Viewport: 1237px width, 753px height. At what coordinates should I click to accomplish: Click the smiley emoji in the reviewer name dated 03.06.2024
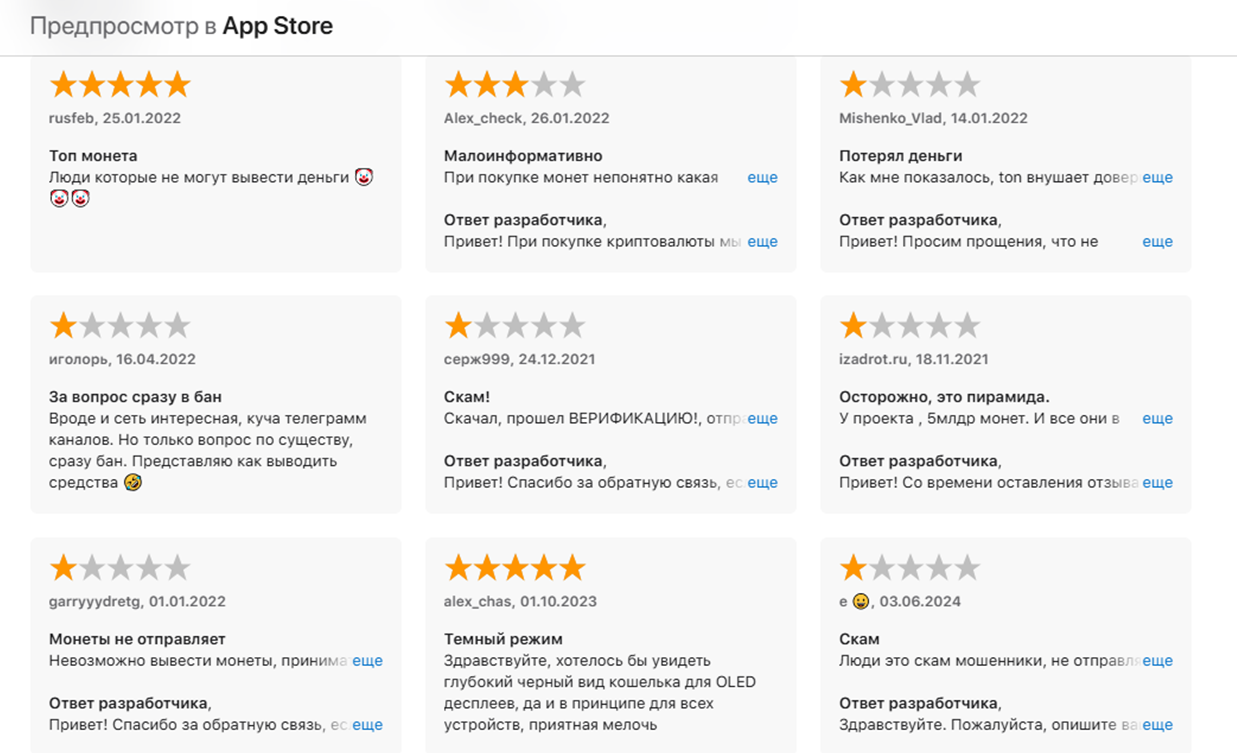860,602
